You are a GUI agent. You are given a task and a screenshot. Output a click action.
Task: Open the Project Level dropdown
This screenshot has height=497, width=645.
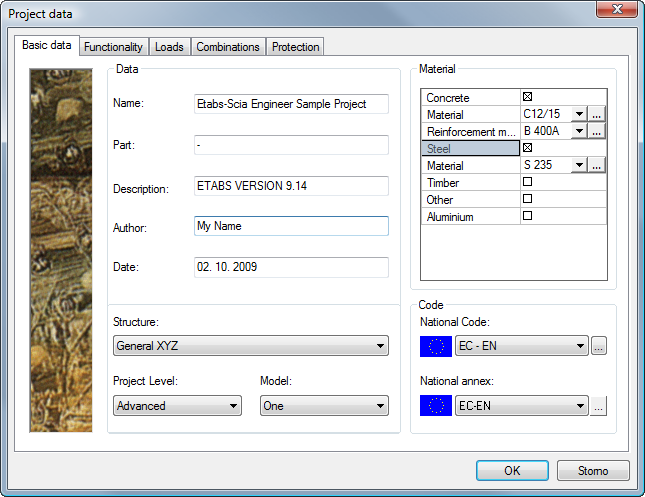[178, 406]
